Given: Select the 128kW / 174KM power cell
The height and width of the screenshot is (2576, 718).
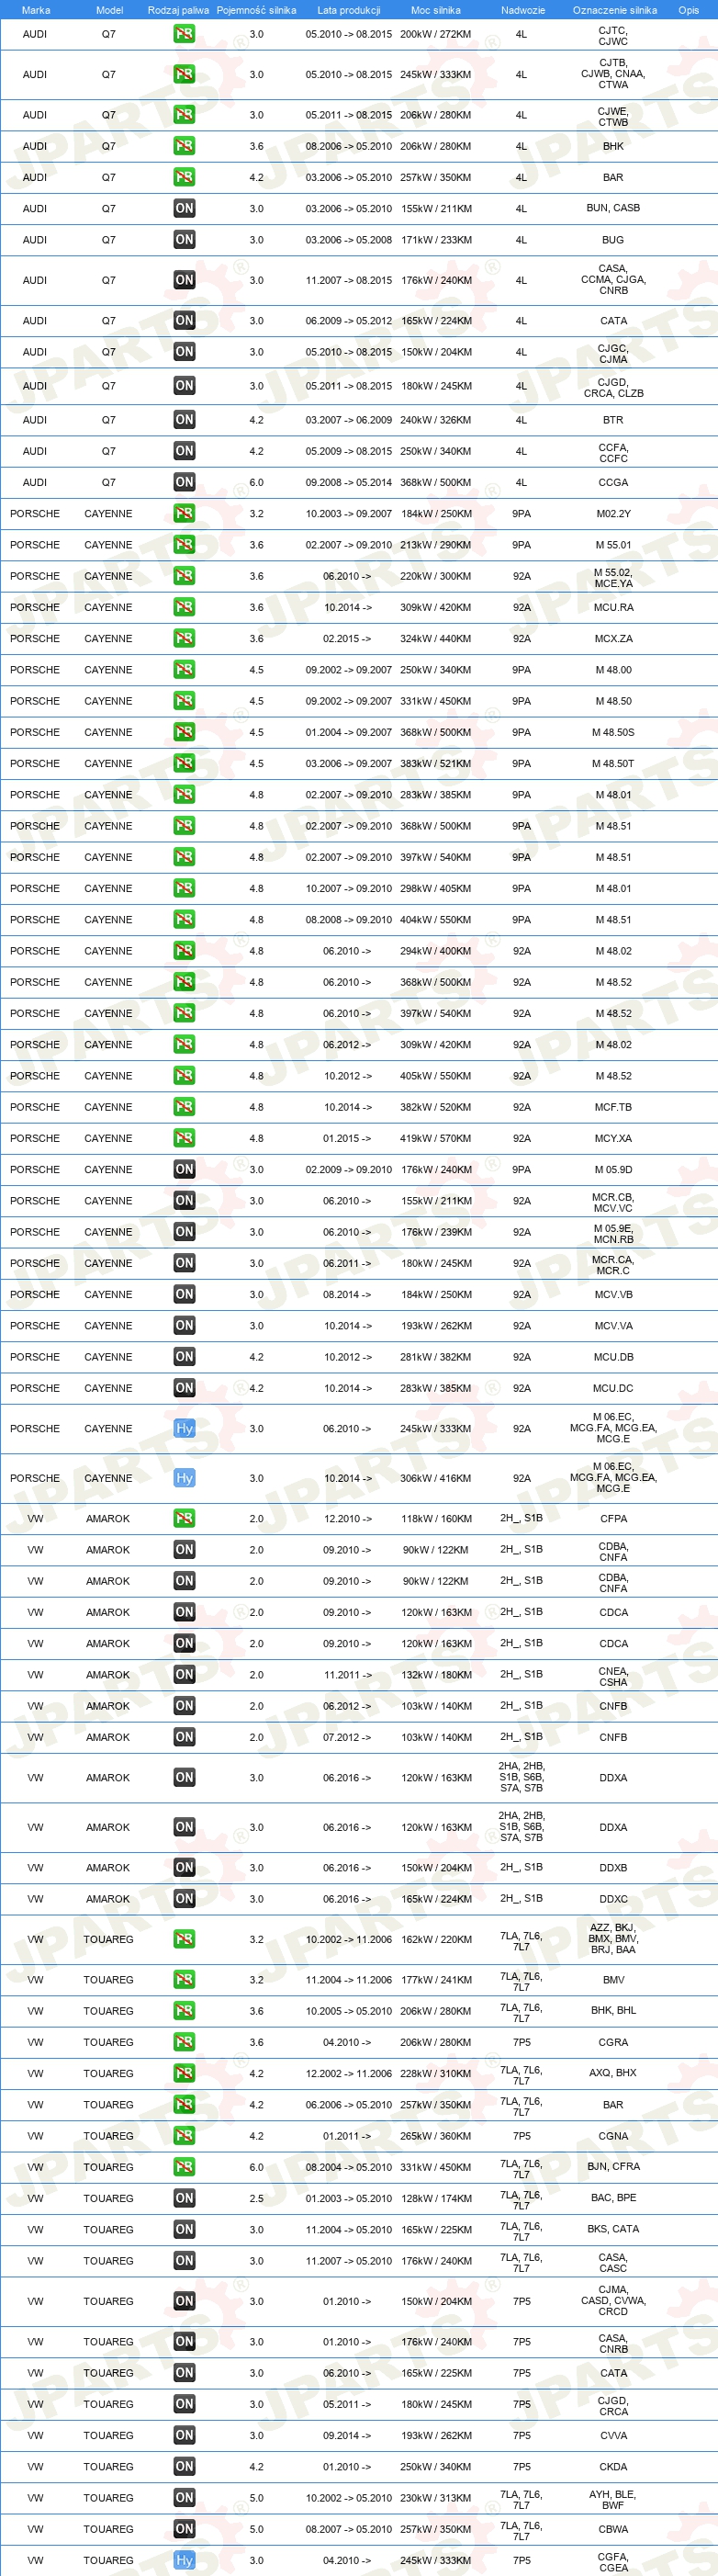Looking at the screenshot, I should (x=435, y=2198).
